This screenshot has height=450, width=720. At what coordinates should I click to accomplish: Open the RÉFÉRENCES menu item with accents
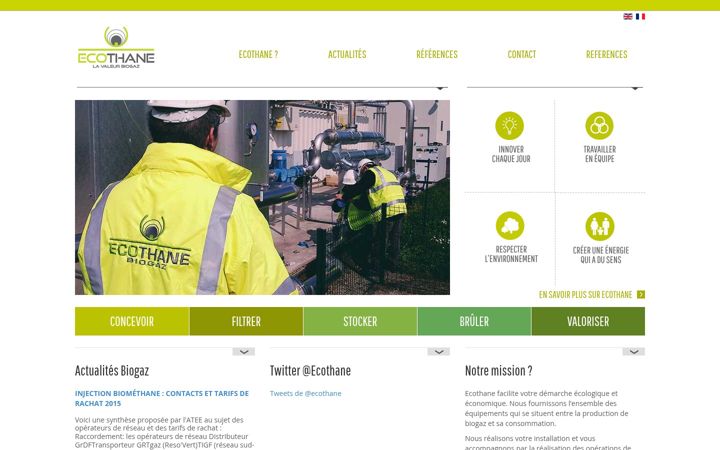click(x=437, y=54)
